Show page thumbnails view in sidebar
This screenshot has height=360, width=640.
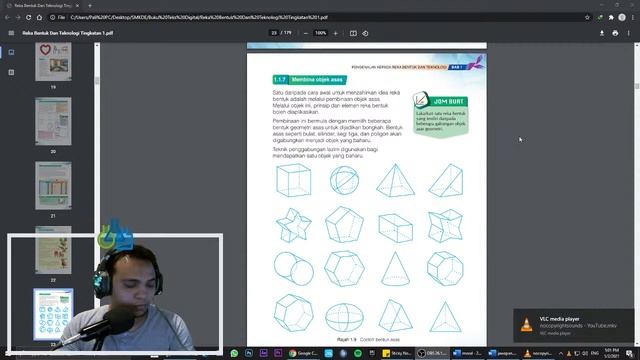coord(11,52)
